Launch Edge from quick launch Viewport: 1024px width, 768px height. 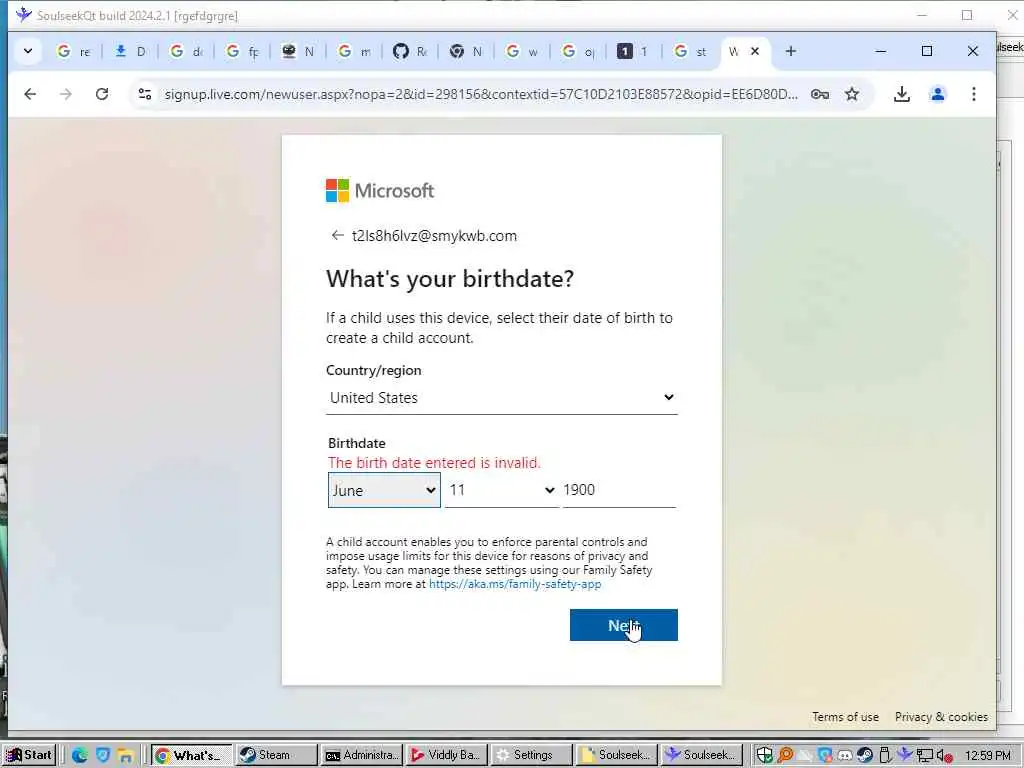click(x=80, y=756)
